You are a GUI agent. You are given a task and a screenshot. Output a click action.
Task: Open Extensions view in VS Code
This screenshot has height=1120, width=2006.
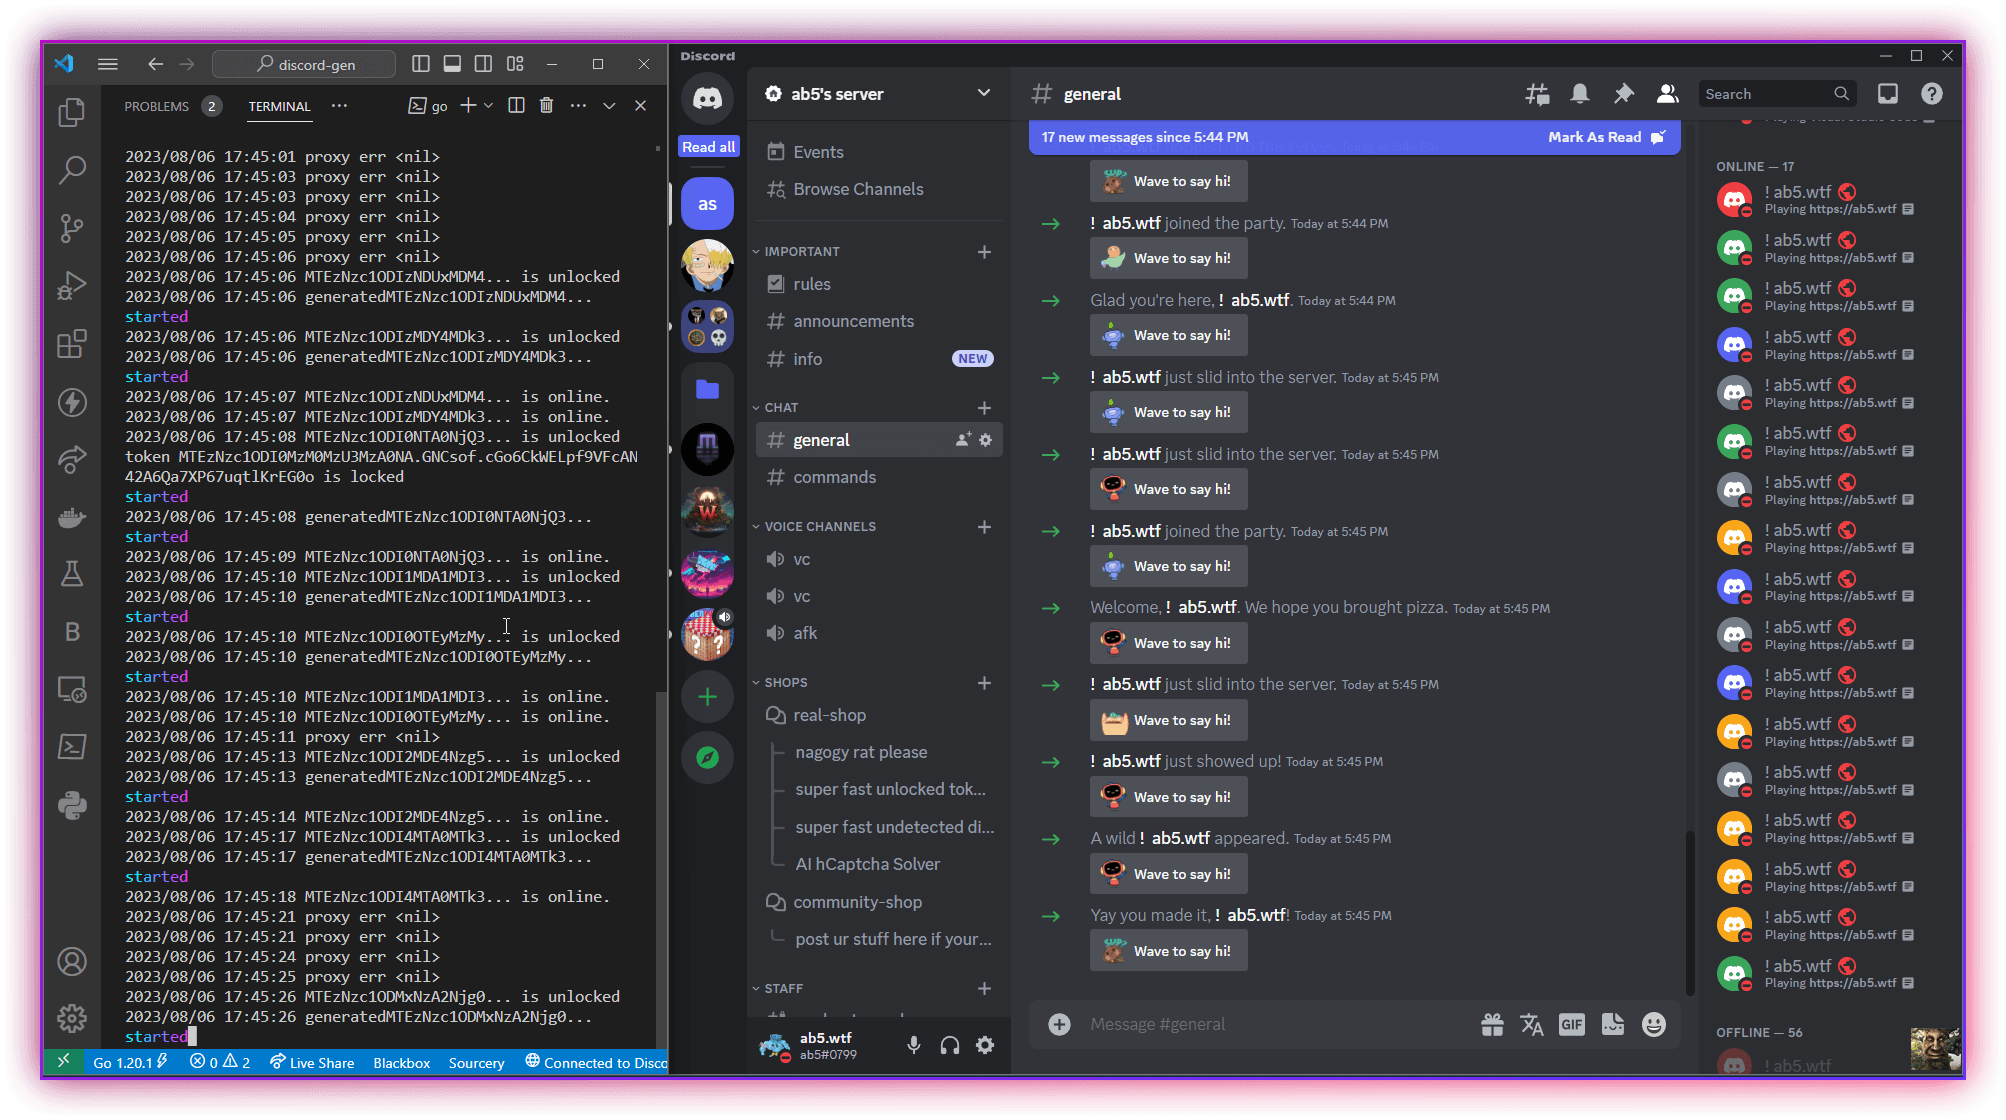point(72,344)
